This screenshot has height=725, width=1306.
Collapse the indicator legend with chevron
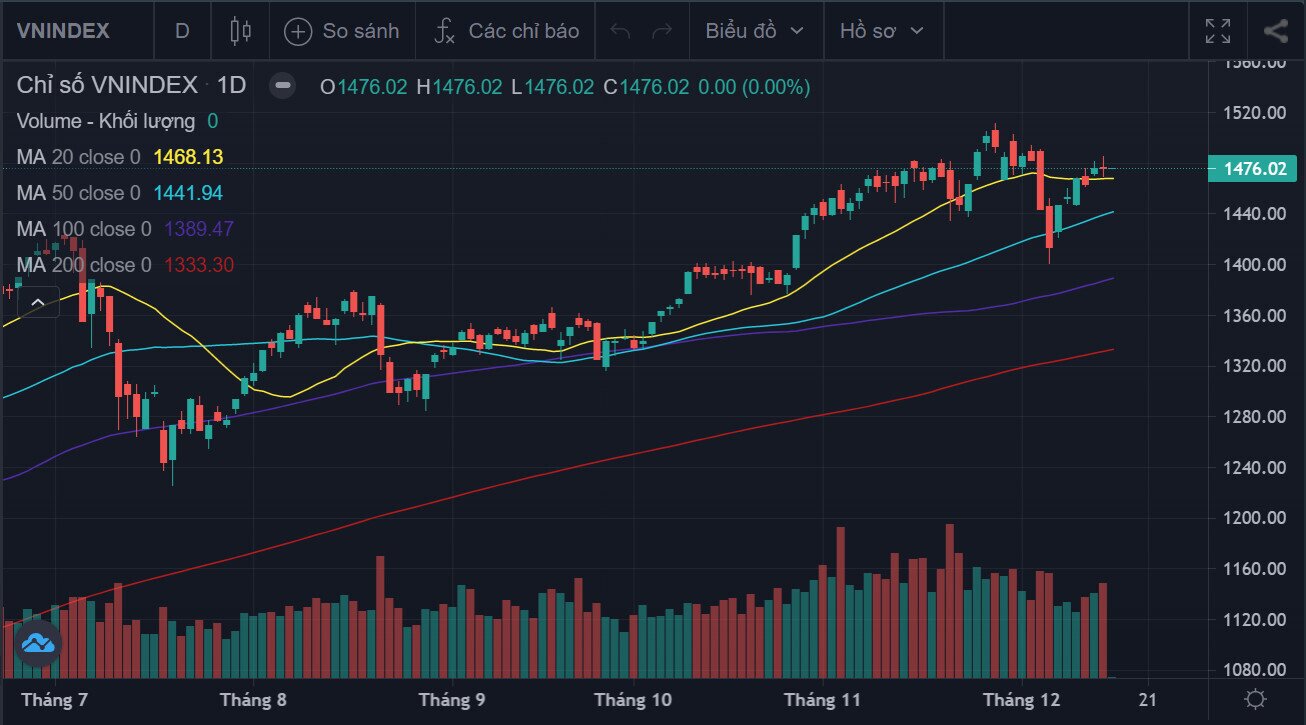(37, 301)
